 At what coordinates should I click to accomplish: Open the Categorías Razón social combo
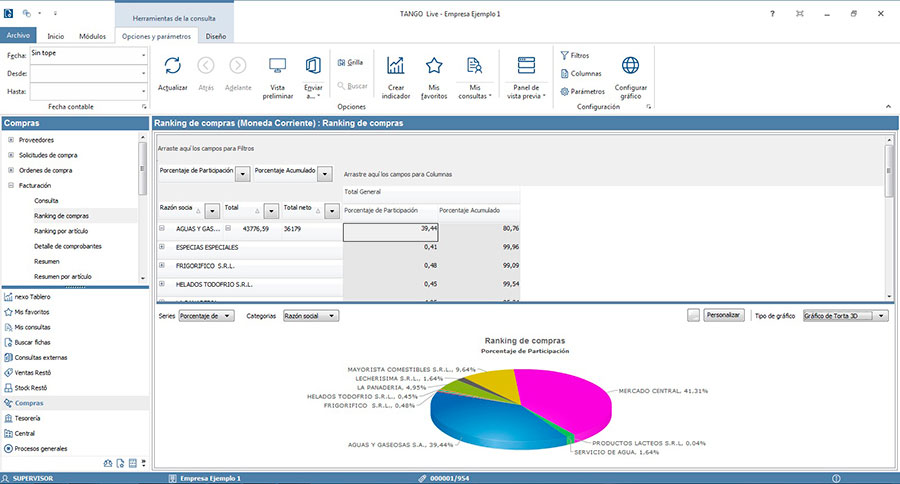point(311,316)
